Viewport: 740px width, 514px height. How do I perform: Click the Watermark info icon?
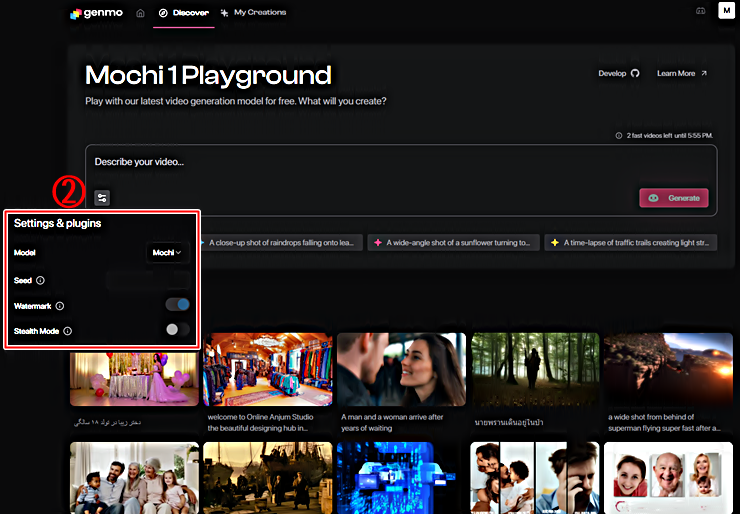coord(59,306)
